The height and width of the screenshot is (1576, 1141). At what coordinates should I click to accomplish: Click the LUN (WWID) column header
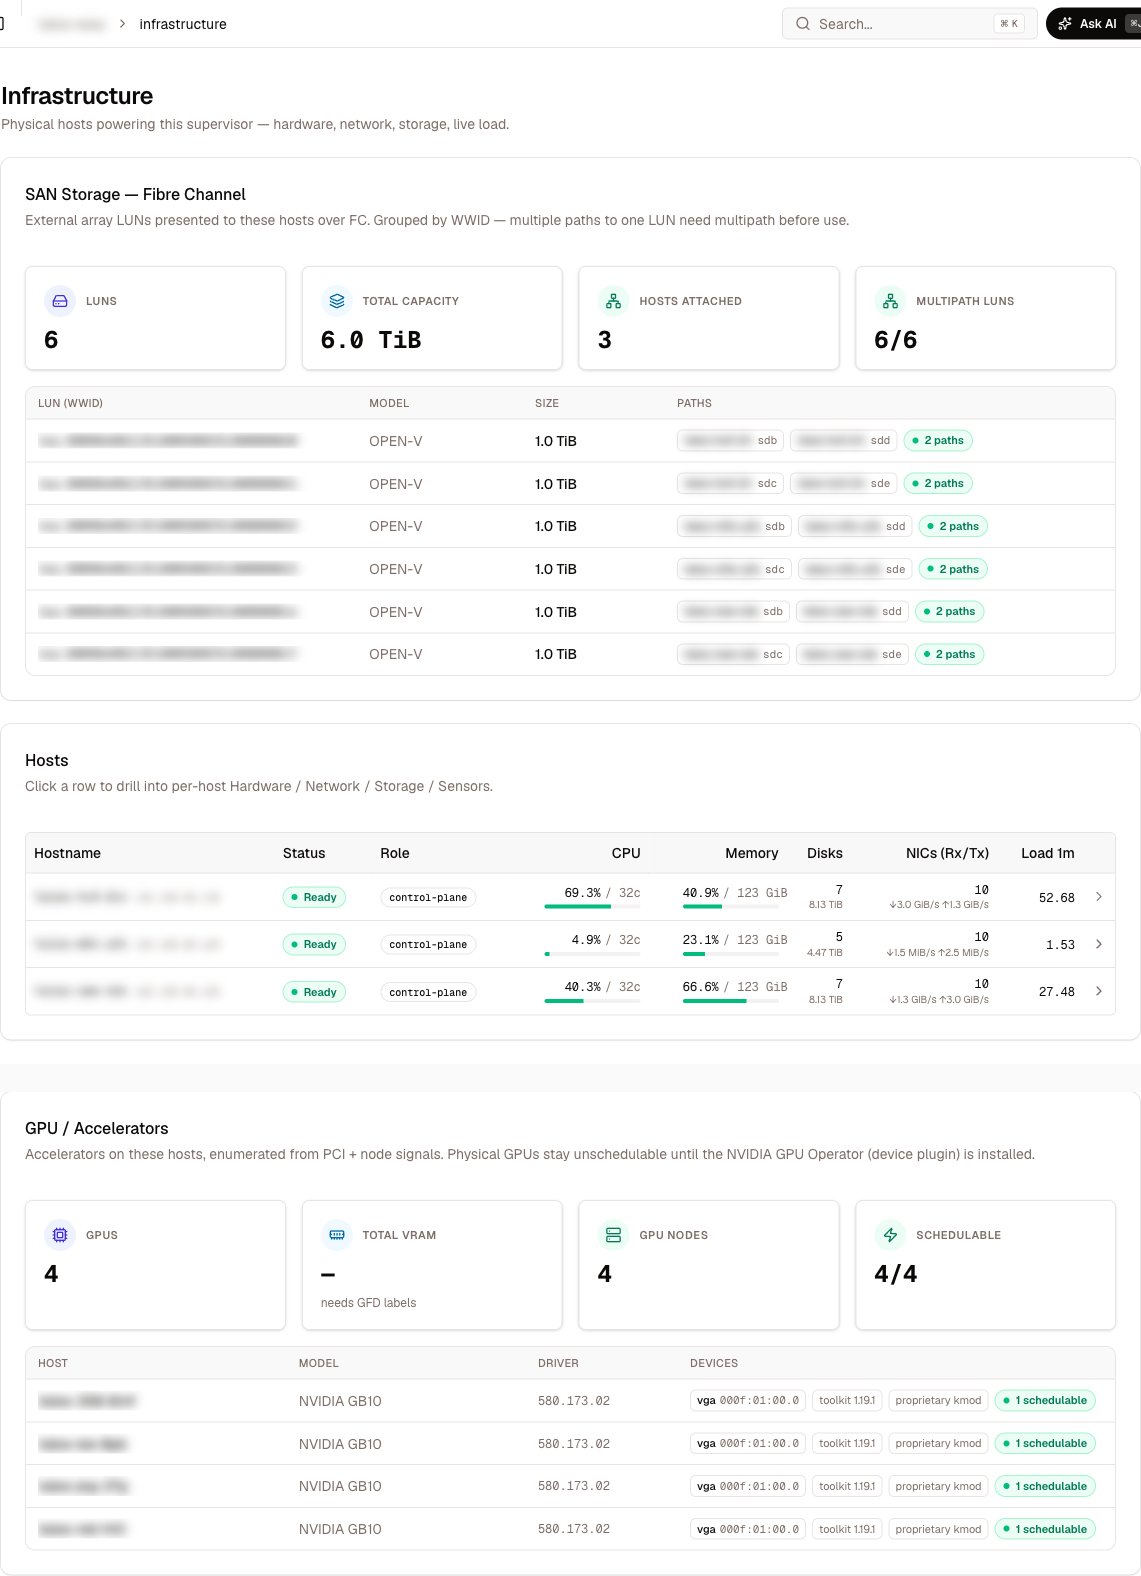[70, 403]
